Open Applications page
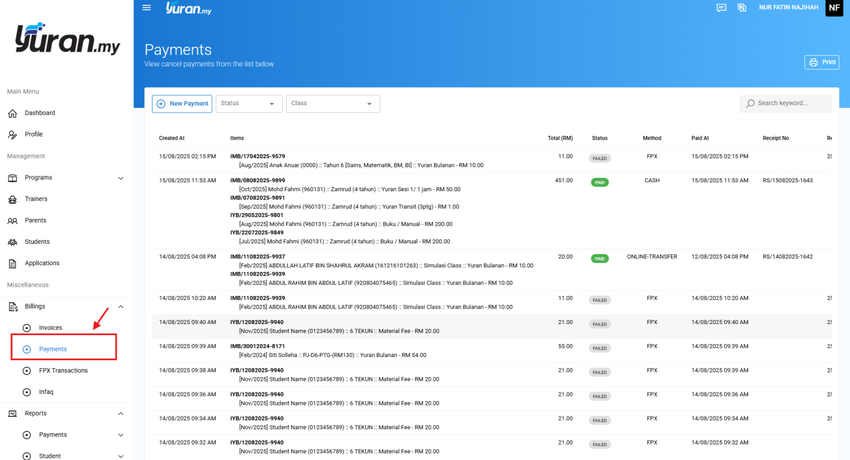 pyautogui.click(x=42, y=263)
